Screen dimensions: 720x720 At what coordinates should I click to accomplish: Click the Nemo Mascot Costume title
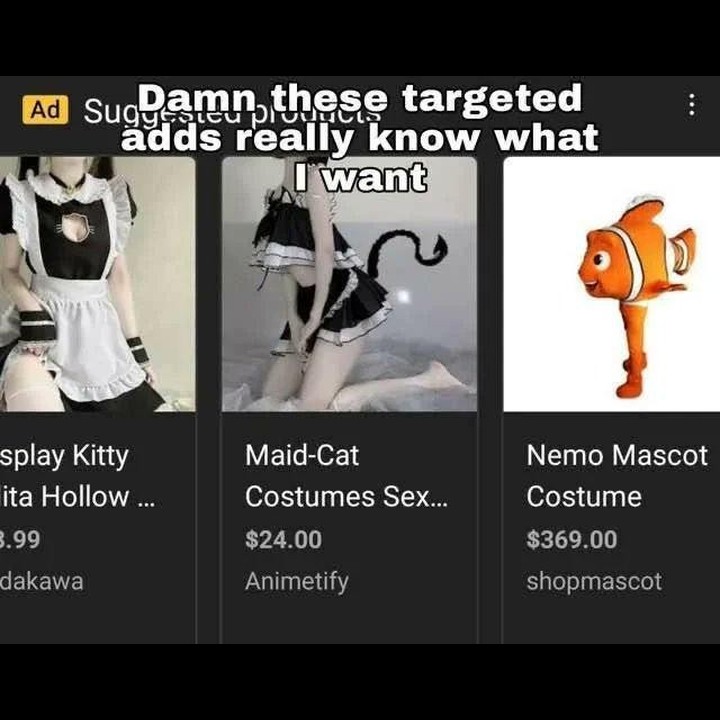pyautogui.click(x=617, y=476)
